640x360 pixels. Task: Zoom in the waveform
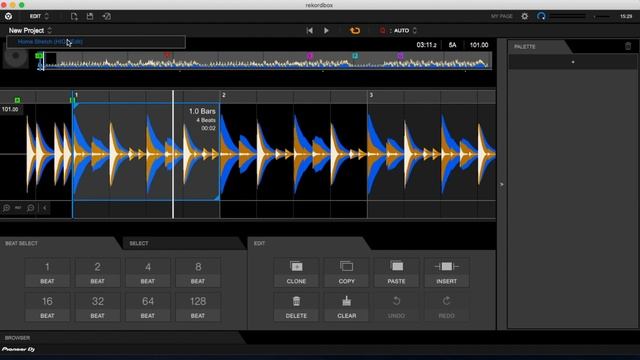coord(6,208)
